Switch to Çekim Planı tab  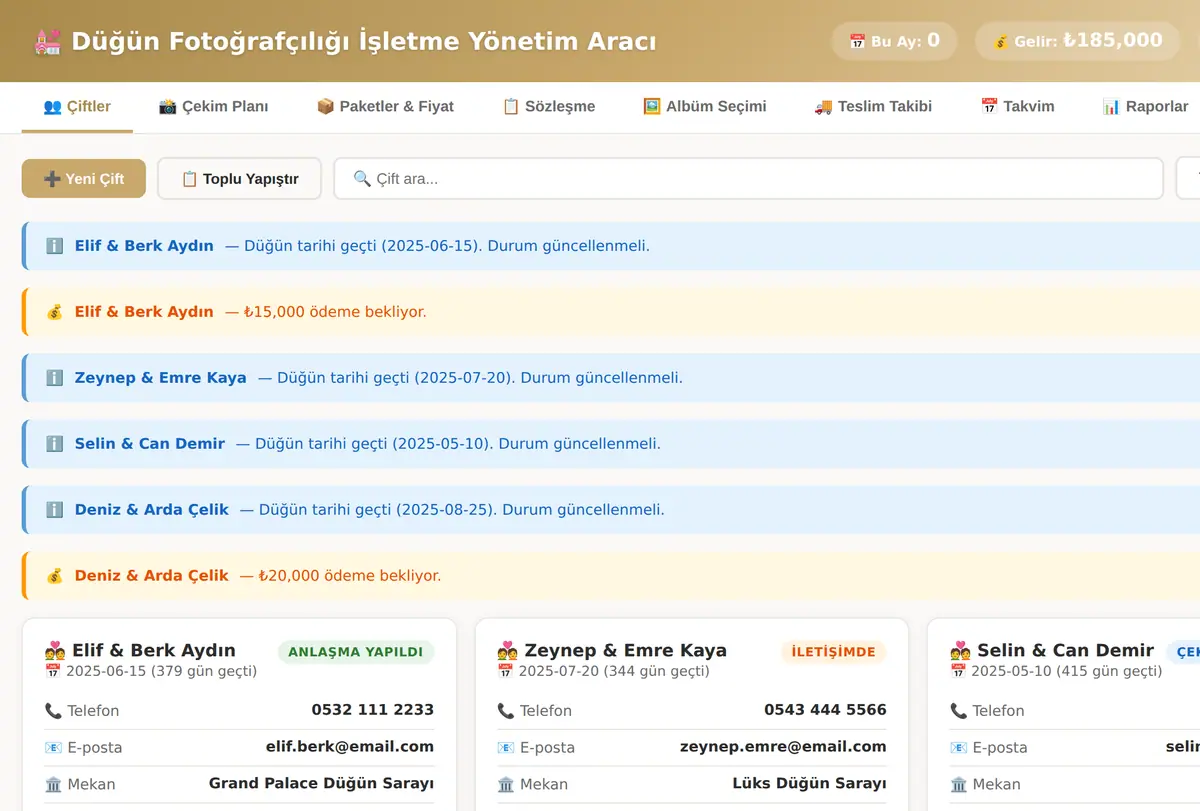tap(213, 106)
